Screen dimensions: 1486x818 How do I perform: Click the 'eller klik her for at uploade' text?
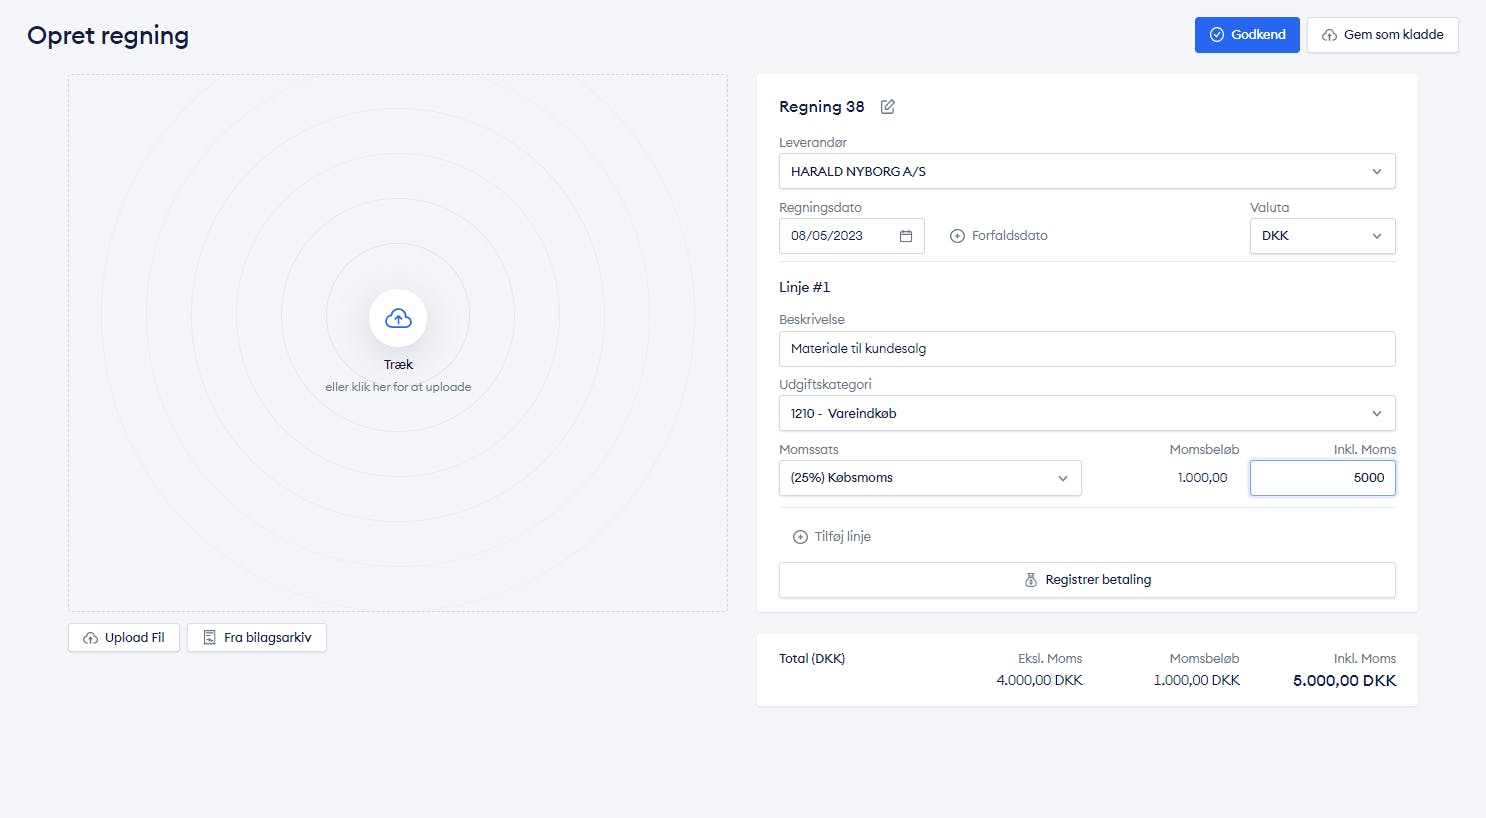[x=398, y=387]
